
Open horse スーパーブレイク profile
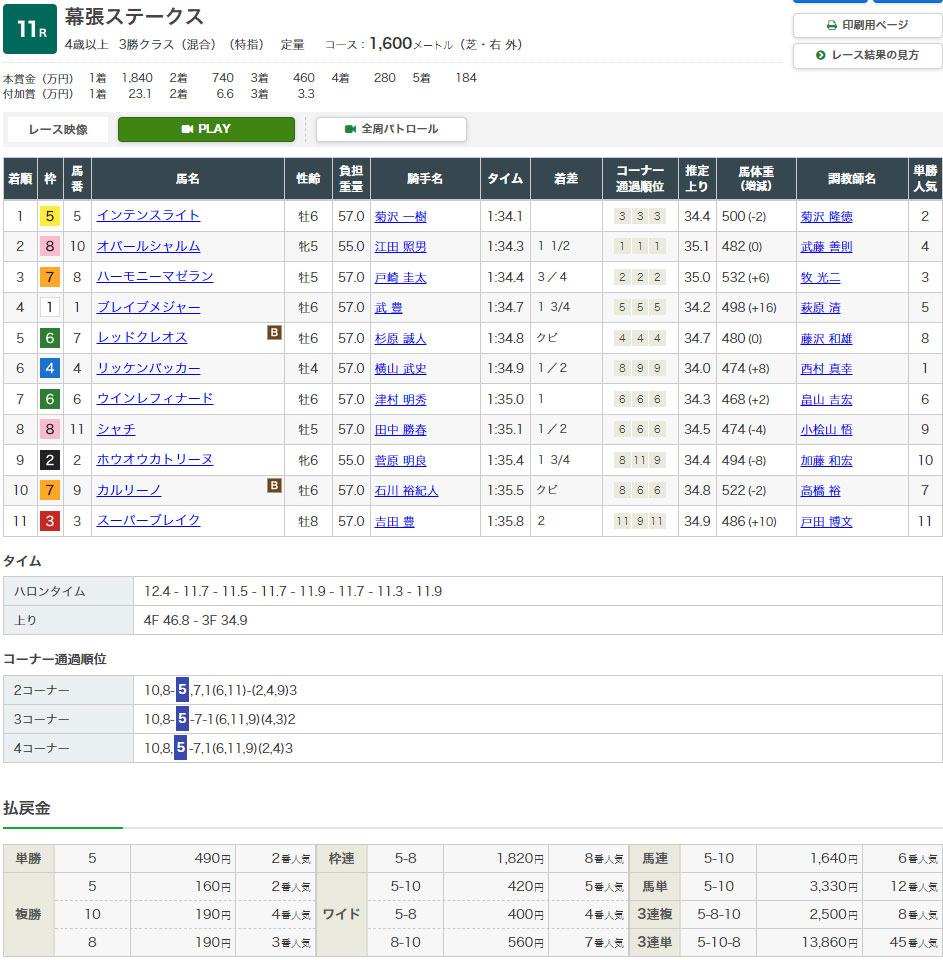tap(148, 520)
